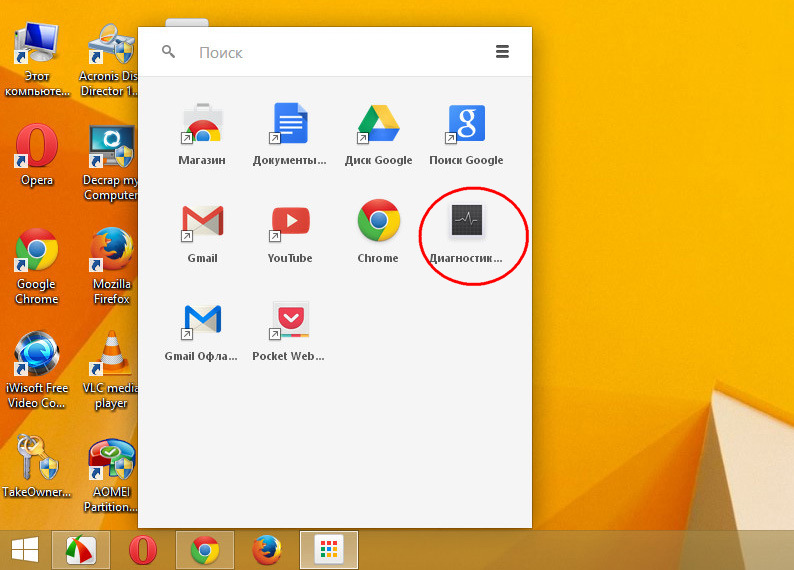Open the launcher hamburger menu
The height and width of the screenshot is (570, 794).
(x=502, y=52)
